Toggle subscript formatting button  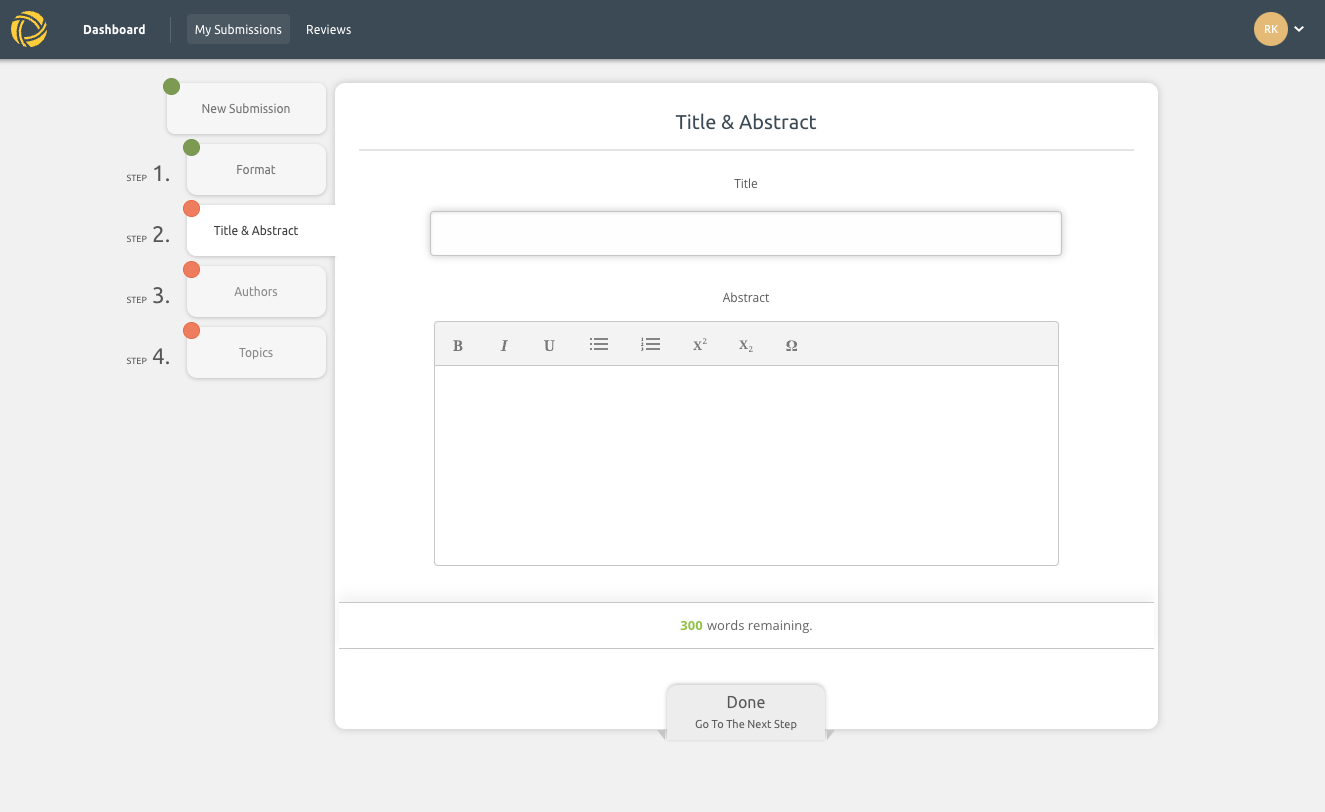pos(746,346)
